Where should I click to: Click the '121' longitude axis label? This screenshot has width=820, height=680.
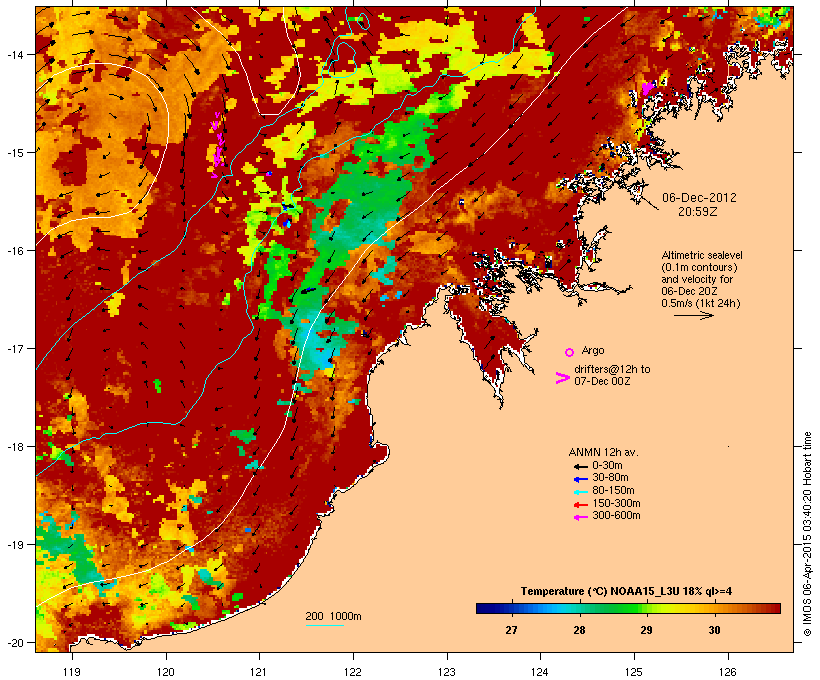click(259, 672)
